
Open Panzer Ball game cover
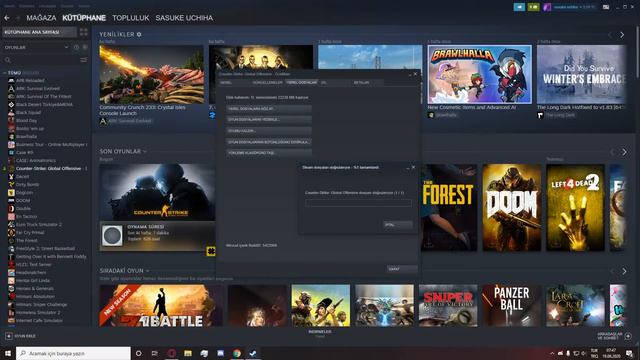tap(511, 306)
